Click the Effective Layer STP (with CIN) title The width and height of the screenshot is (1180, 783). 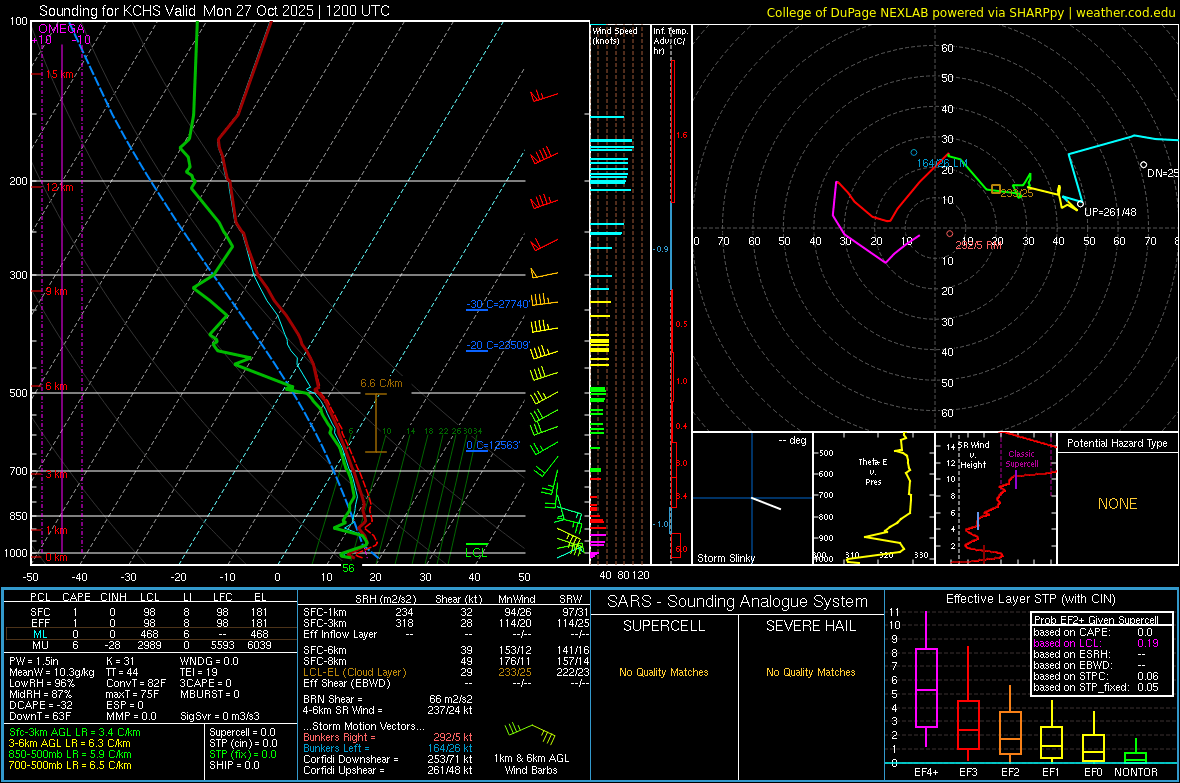click(1030, 599)
